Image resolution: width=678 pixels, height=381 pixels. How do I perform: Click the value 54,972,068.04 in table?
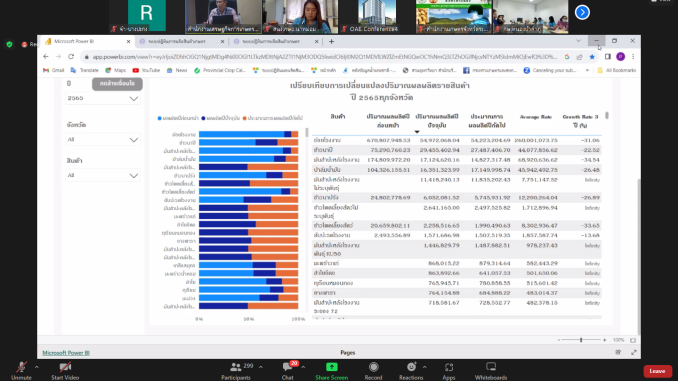point(439,140)
